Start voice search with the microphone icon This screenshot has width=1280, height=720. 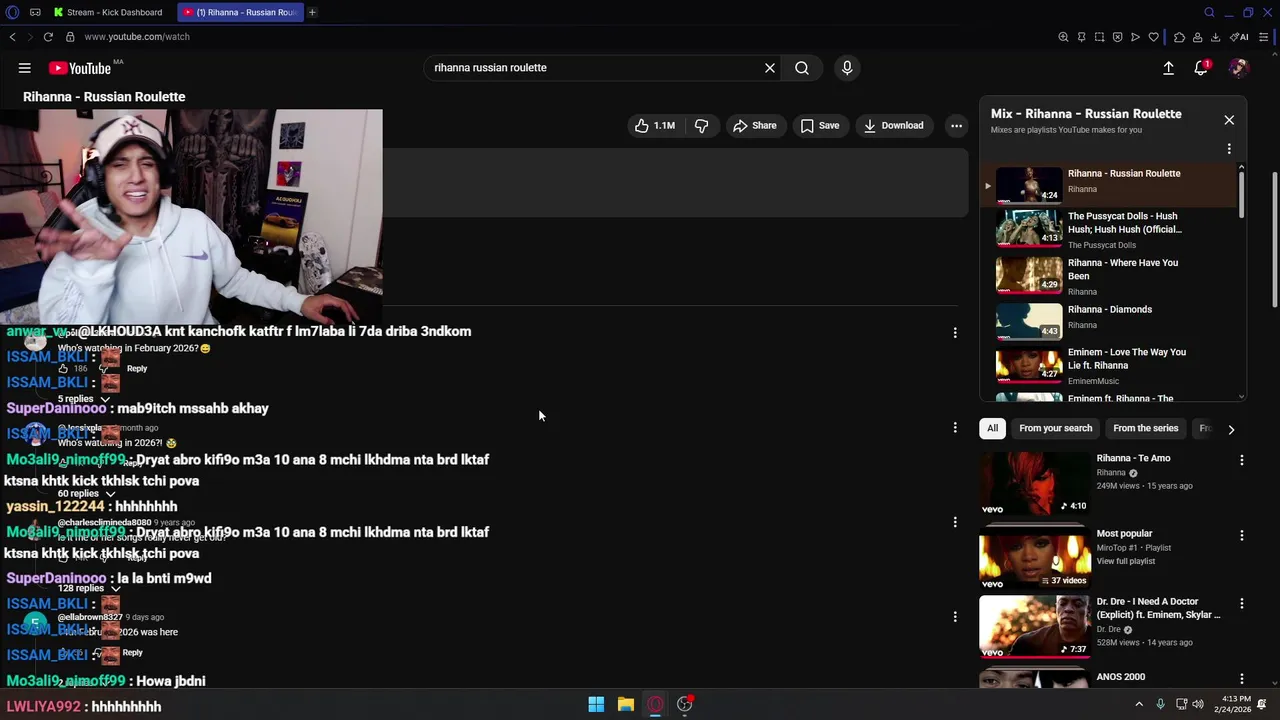pyautogui.click(x=847, y=68)
